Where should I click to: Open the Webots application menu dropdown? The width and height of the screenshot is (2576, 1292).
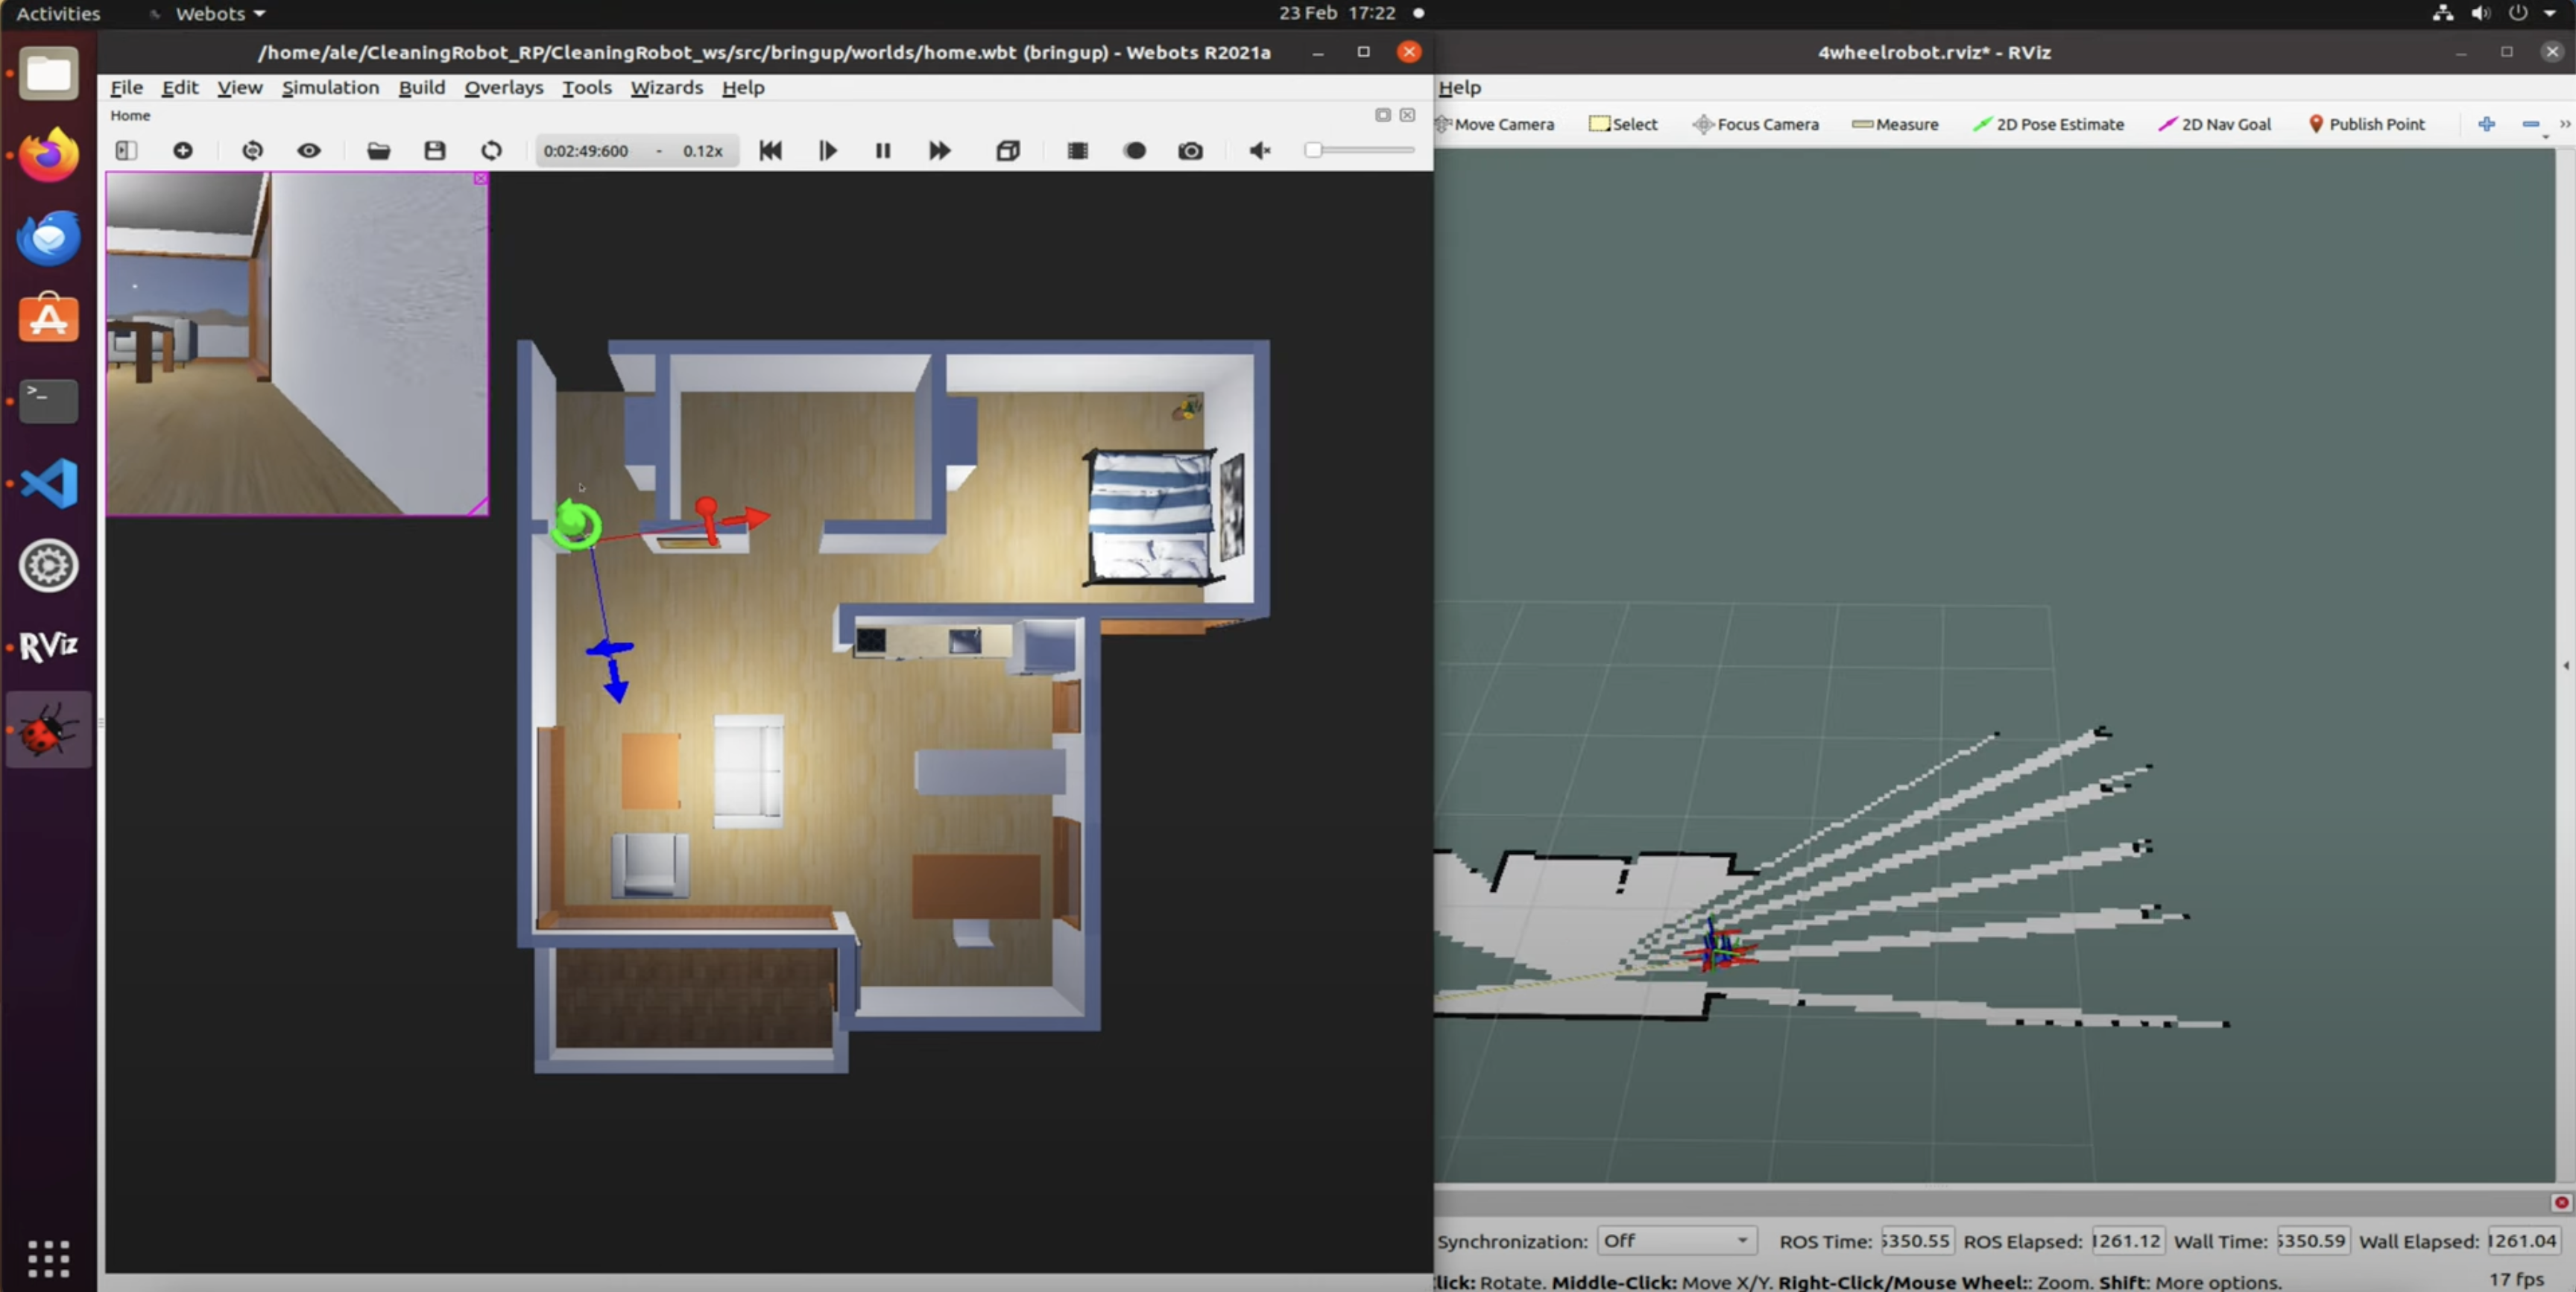(219, 13)
